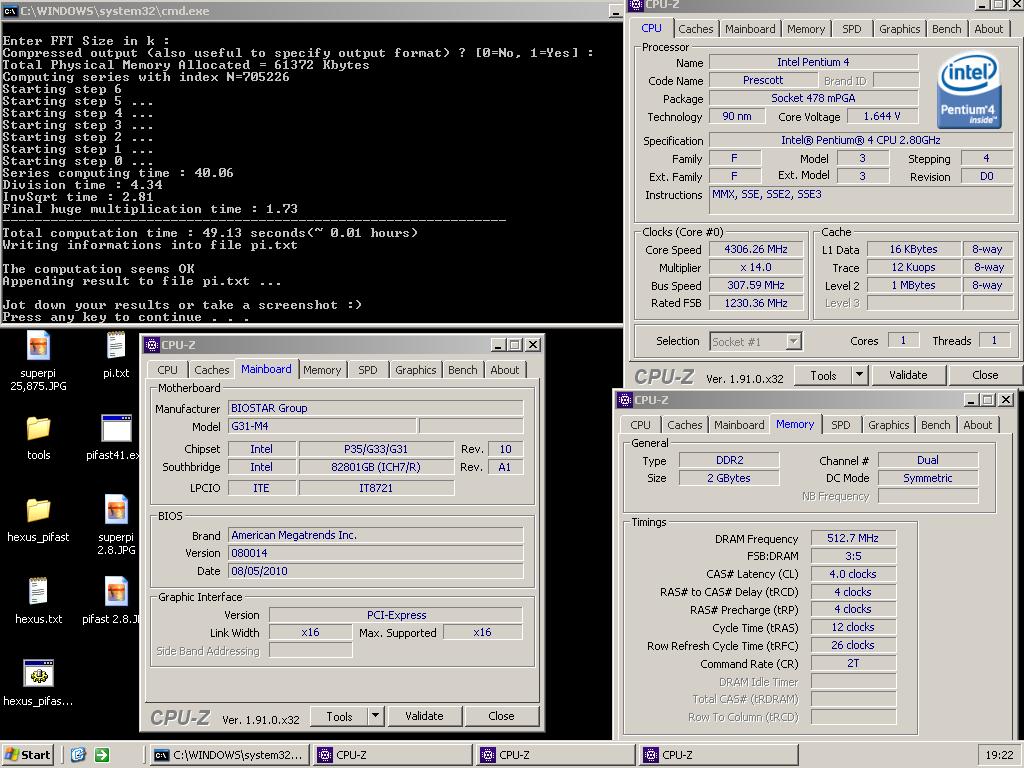
Task: Open the Socket #1 selection dropdown
Action: [793, 341]
